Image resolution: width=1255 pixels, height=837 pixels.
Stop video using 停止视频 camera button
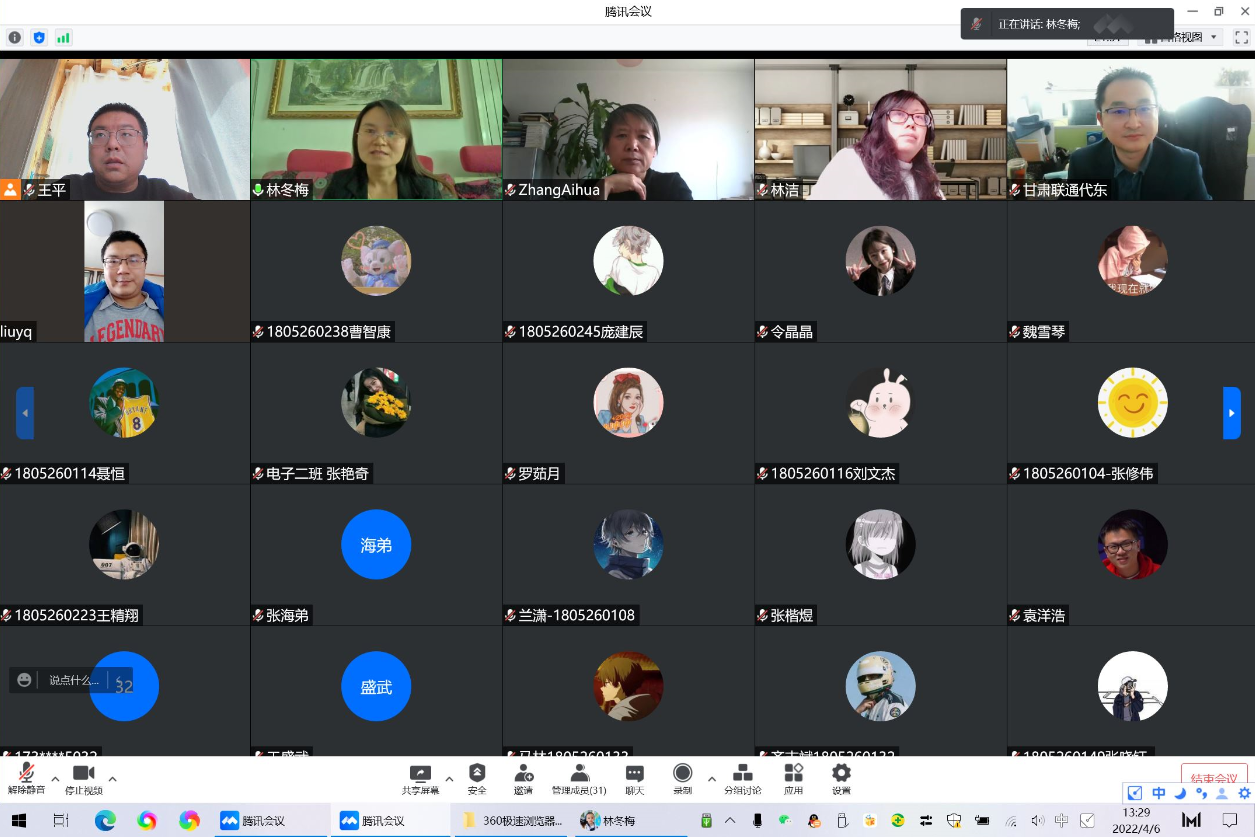(x=84, y=777)
